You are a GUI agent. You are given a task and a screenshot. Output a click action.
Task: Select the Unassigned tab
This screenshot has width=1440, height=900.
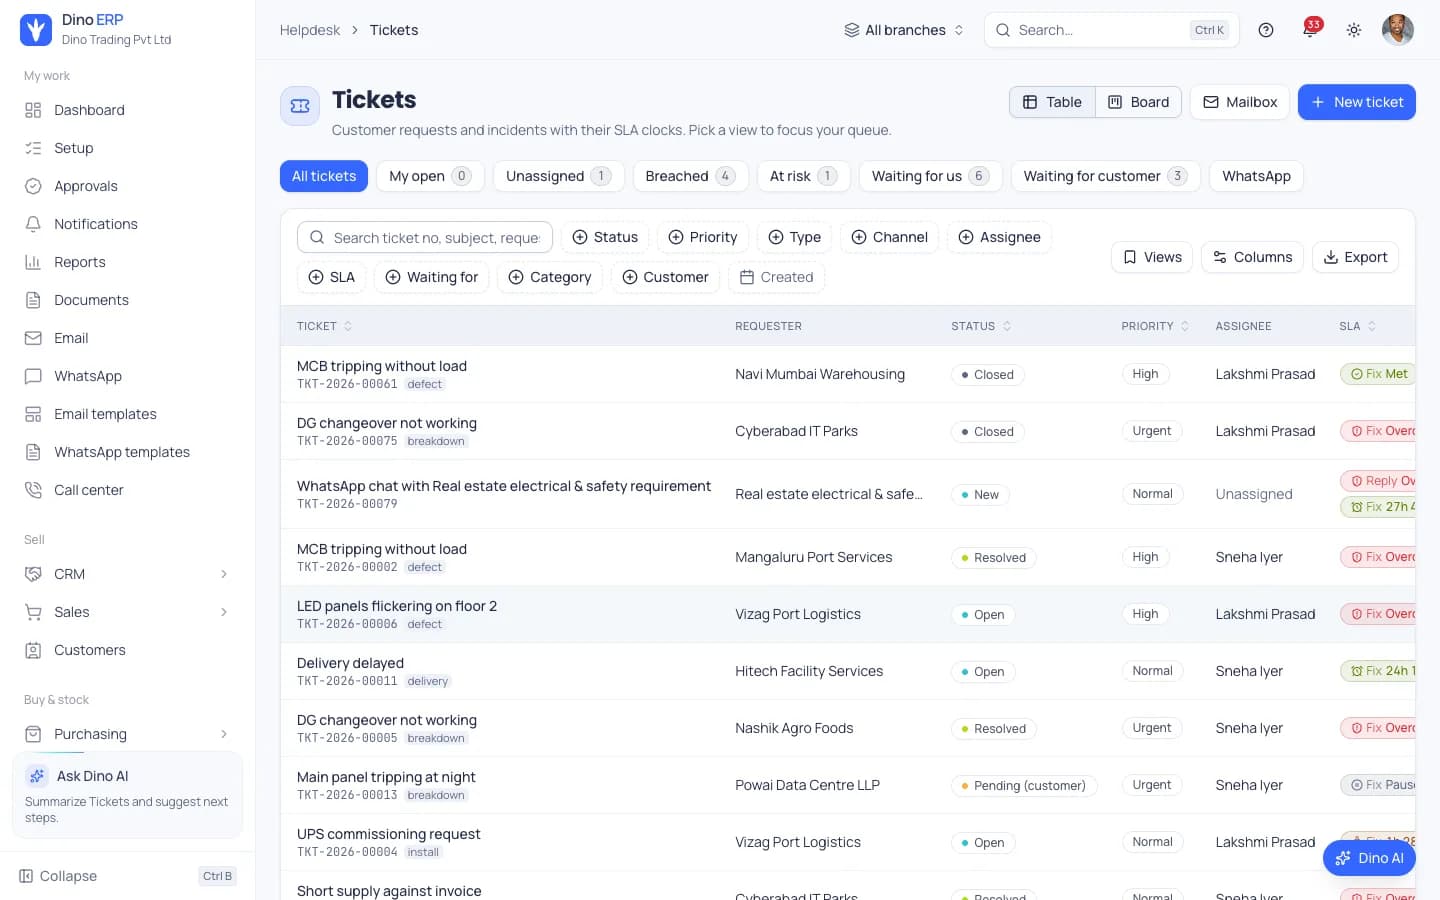tap(559, 176)
